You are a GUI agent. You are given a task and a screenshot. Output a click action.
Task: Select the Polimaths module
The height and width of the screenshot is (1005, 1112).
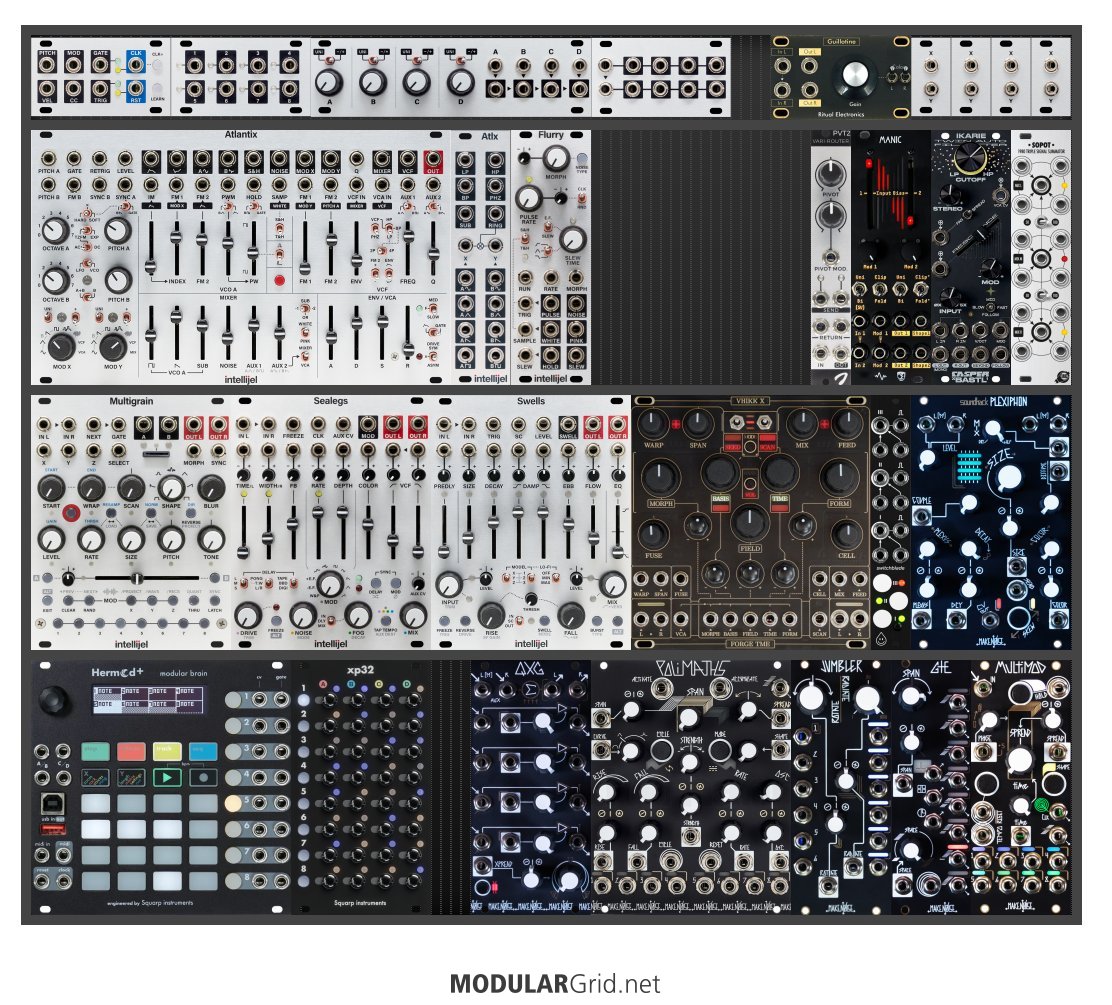pyautogui.click(x=691, y=787)
